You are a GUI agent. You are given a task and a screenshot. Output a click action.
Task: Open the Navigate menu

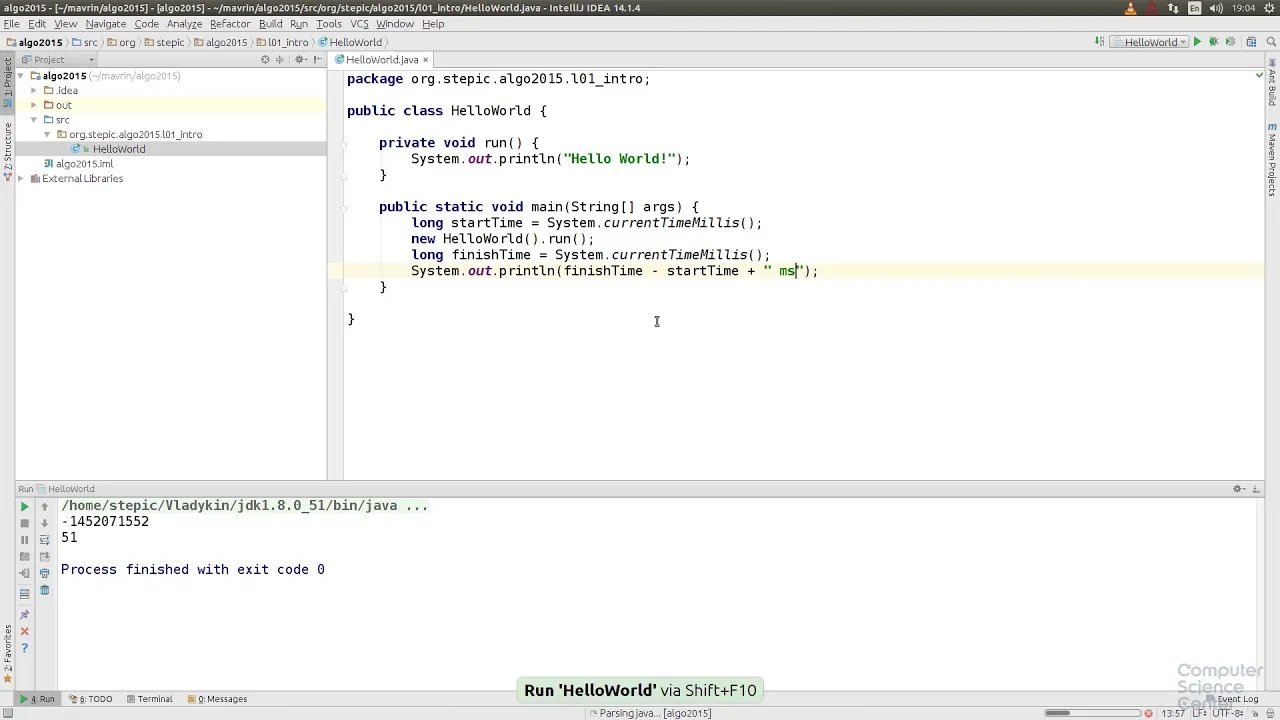coord(105,24)
